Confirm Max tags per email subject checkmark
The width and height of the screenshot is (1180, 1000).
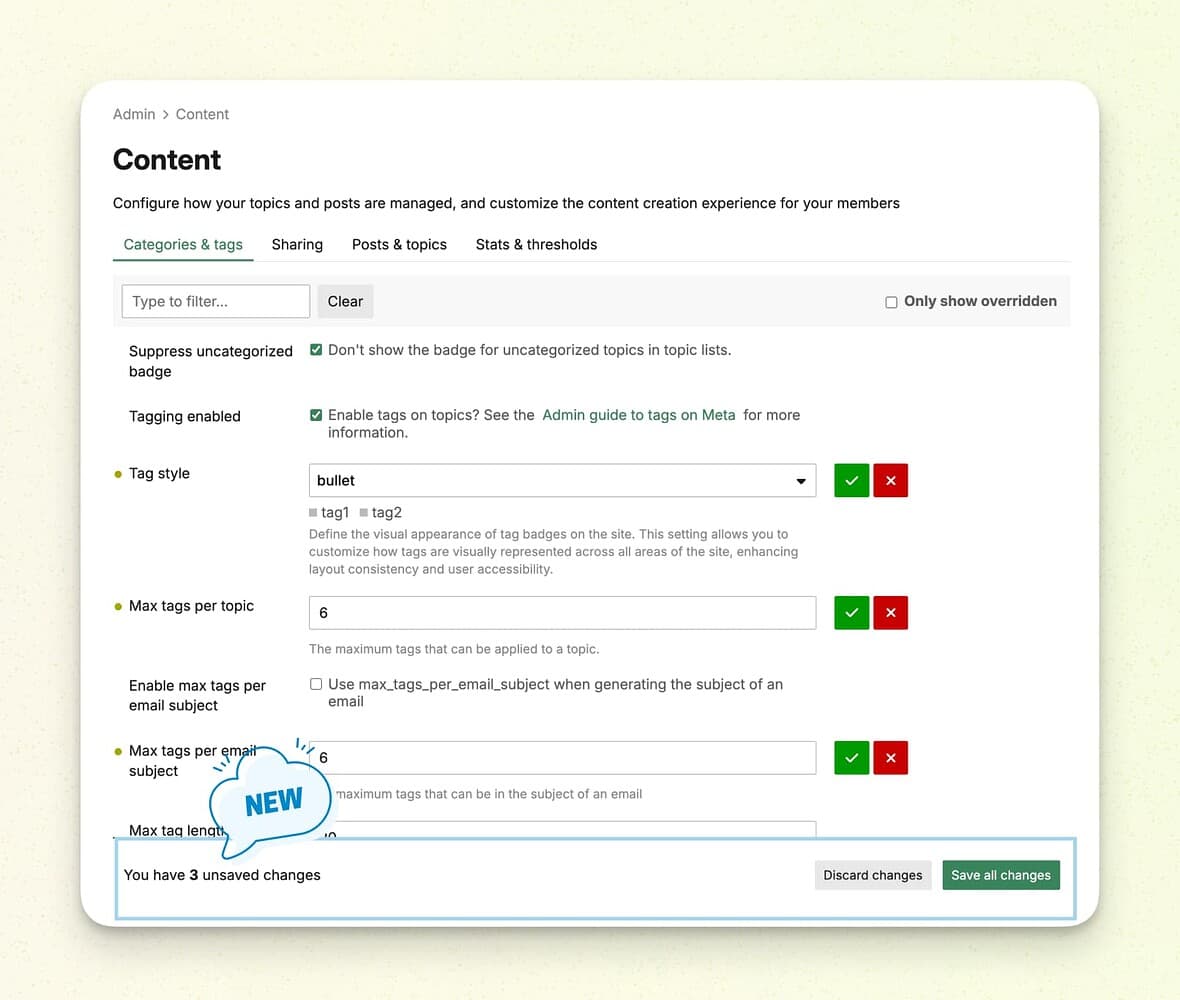[x=851, y=758]
